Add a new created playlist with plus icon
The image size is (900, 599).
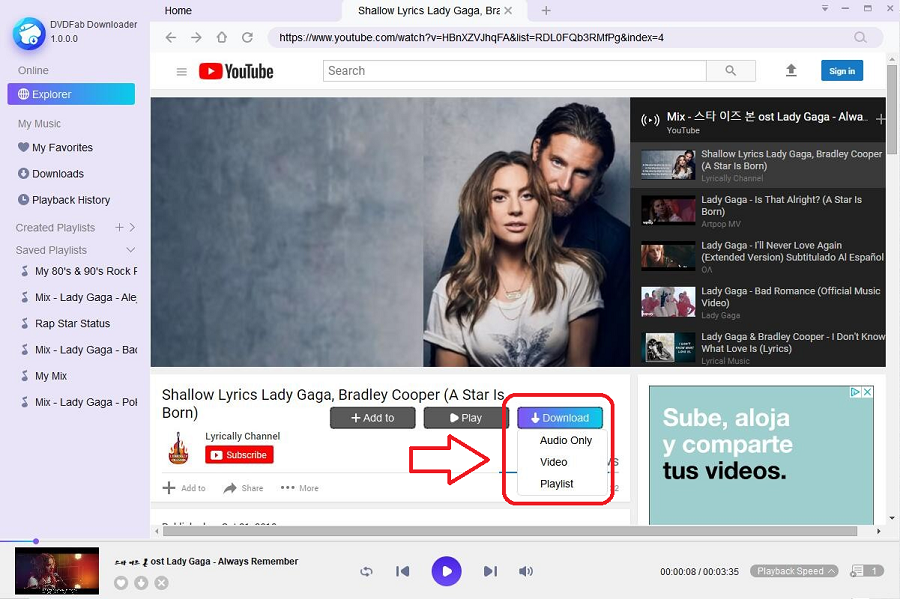119,228
